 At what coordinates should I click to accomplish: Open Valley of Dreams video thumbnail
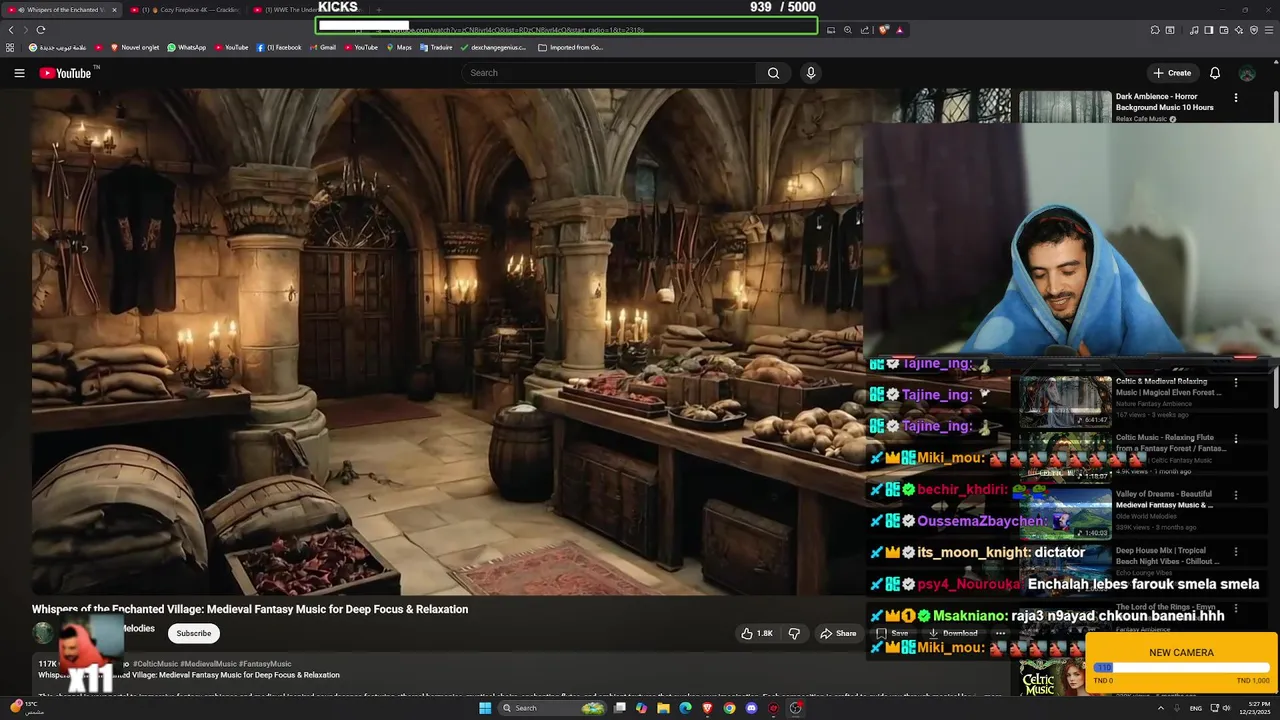[1065, 513]
